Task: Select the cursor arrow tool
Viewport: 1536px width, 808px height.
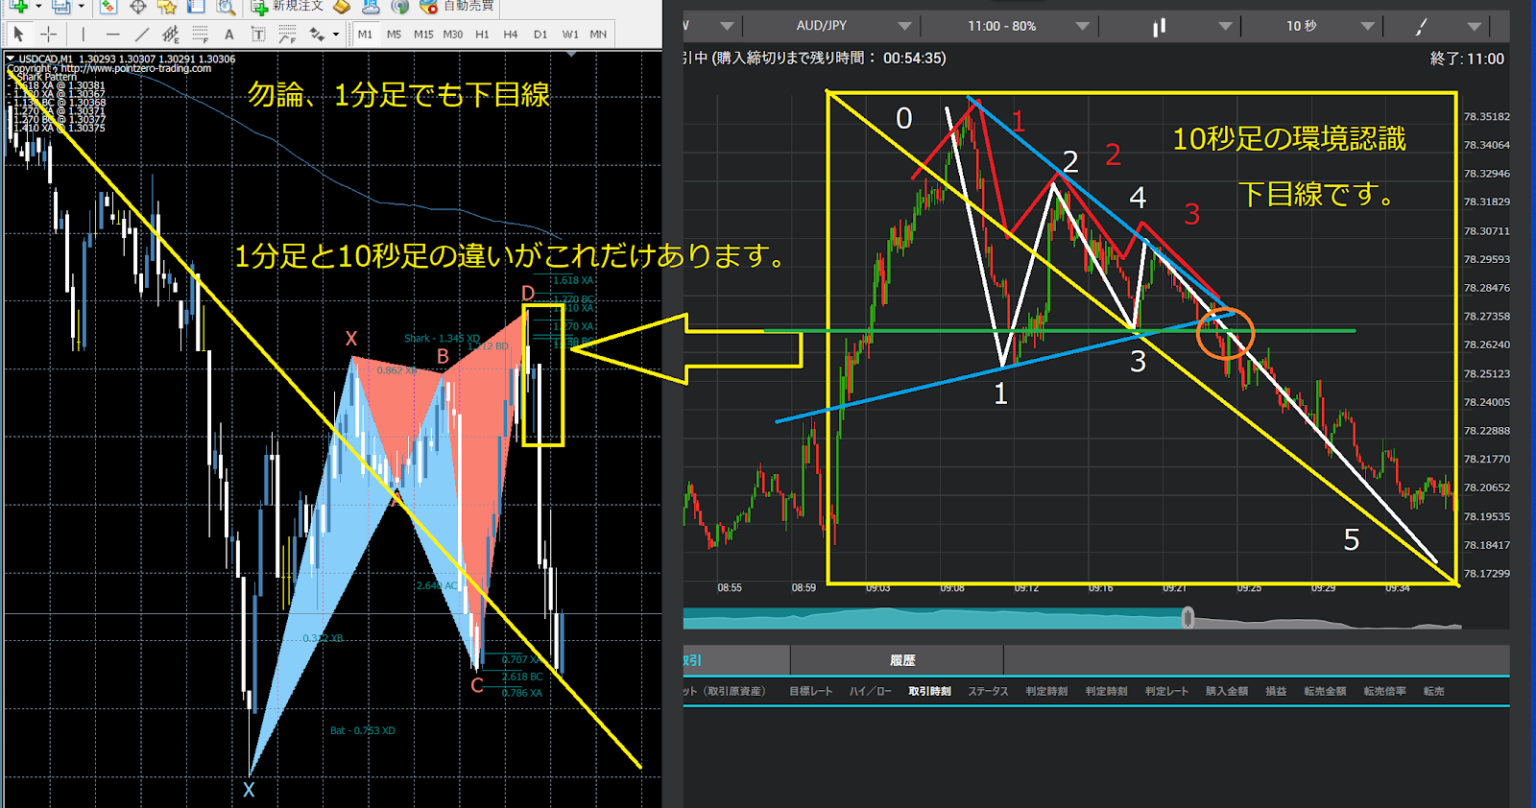Action: pyautogui.click(x=19, y=34)
